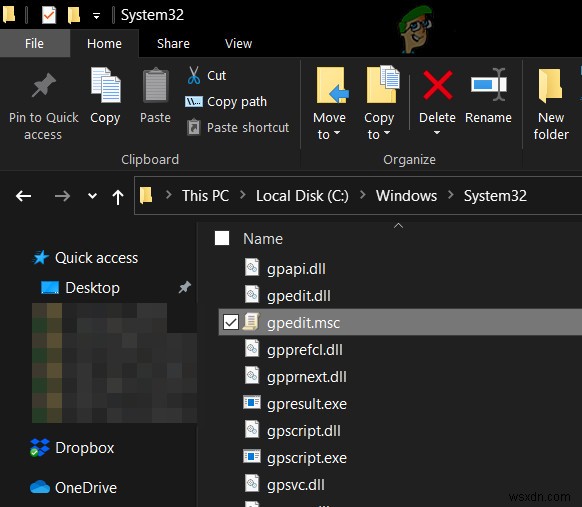Expand the chevron before This PC

coord(169,194)
